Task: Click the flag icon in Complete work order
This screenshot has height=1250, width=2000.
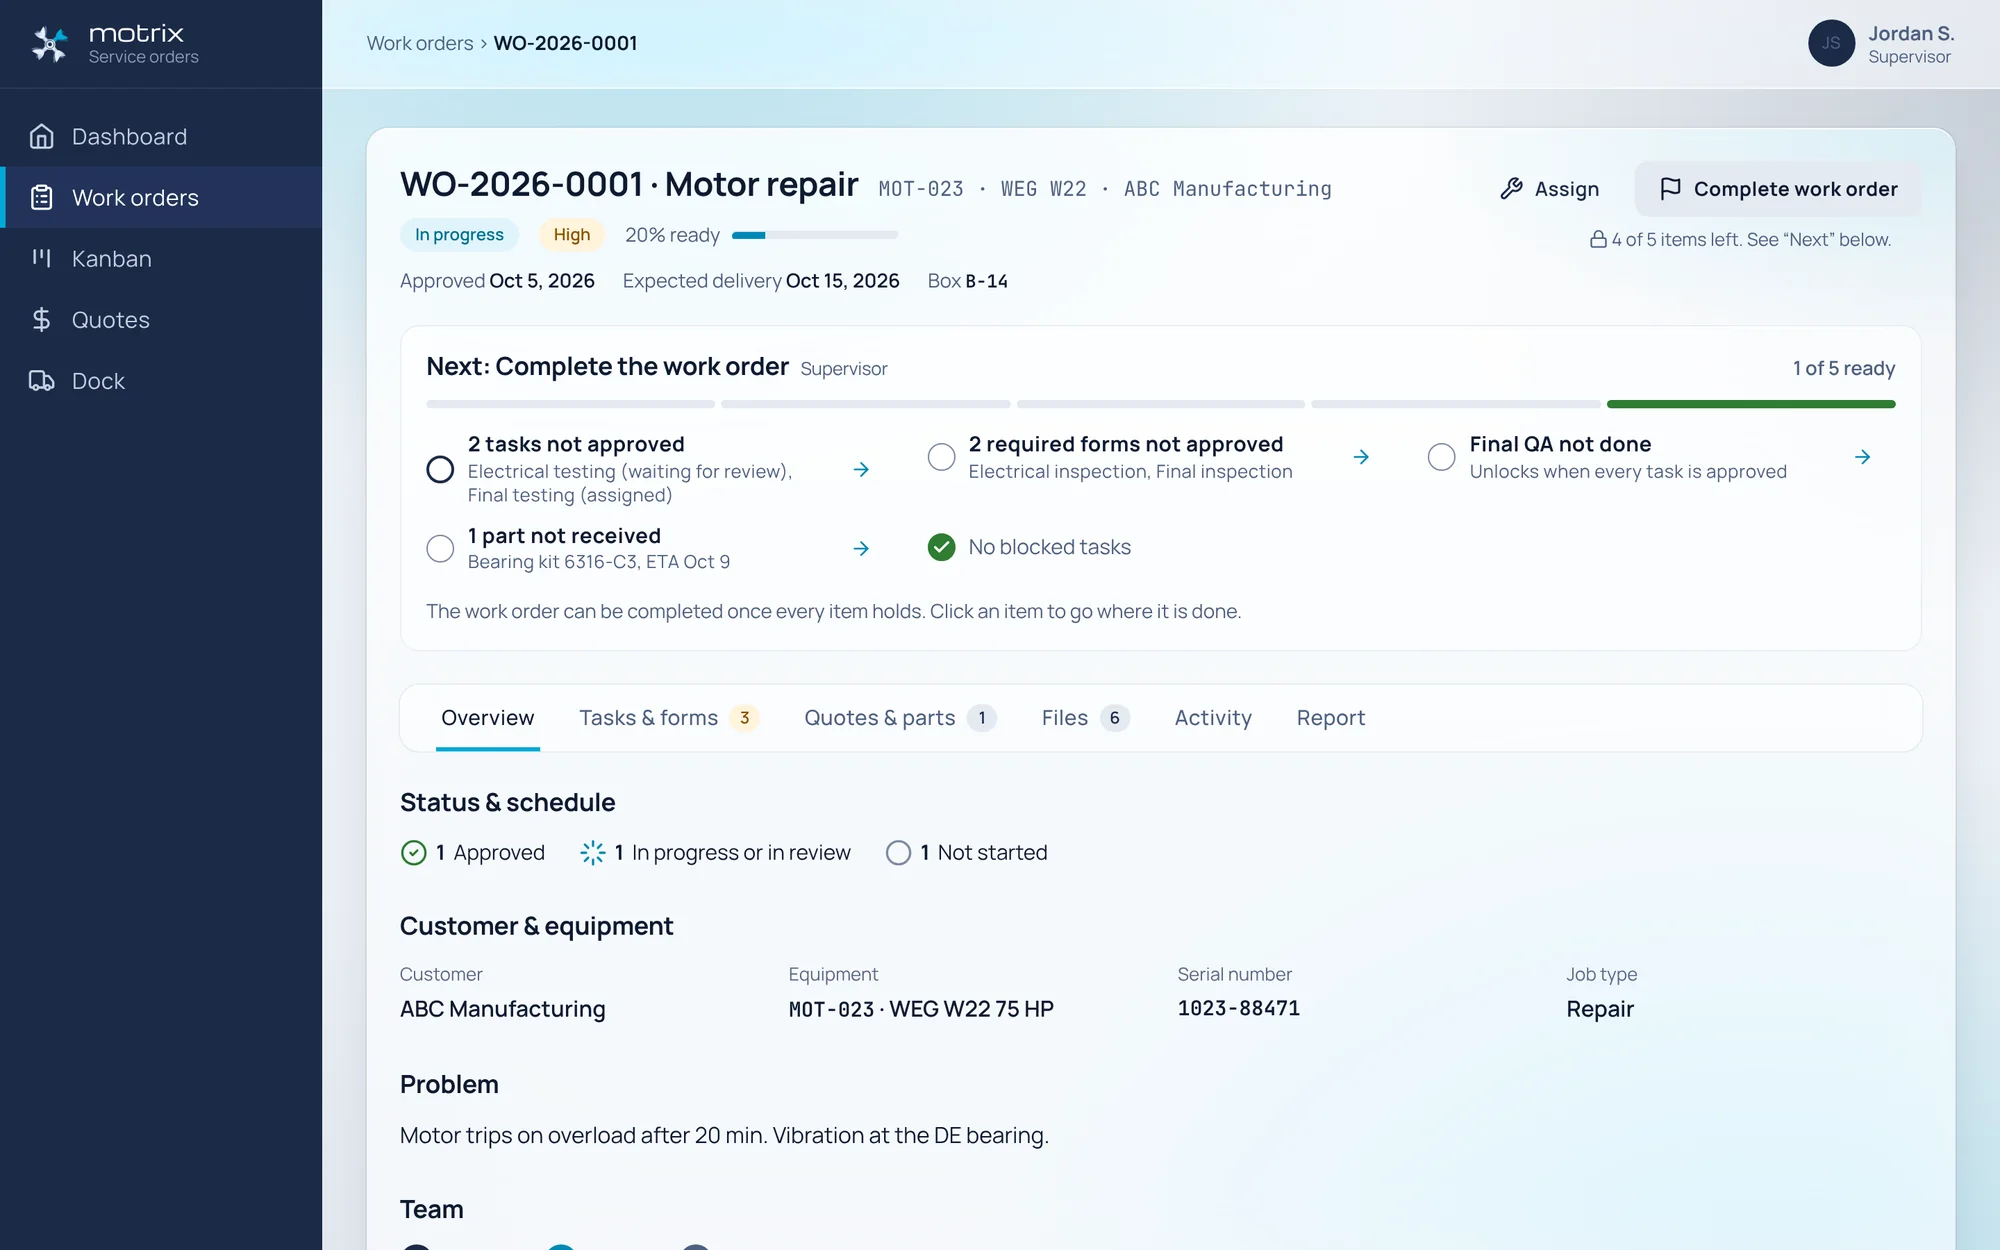Action: 1669,189
